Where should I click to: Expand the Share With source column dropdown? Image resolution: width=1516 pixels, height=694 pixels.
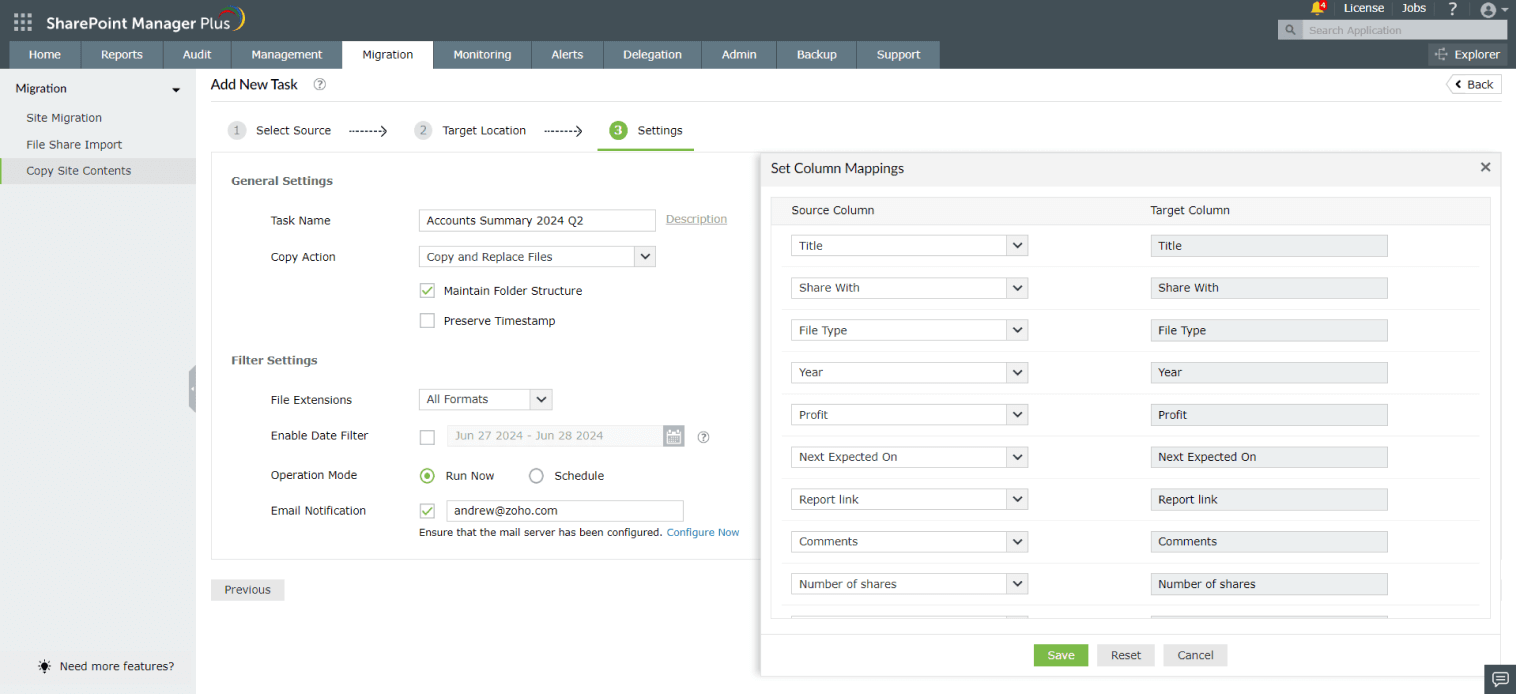click(x=1017, y=288)
